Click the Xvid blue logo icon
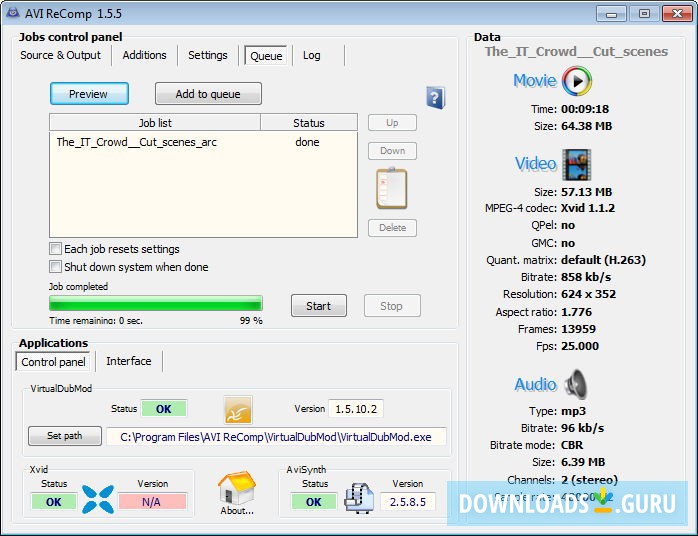This screenshot has height=536, width=698. [98, 499]
